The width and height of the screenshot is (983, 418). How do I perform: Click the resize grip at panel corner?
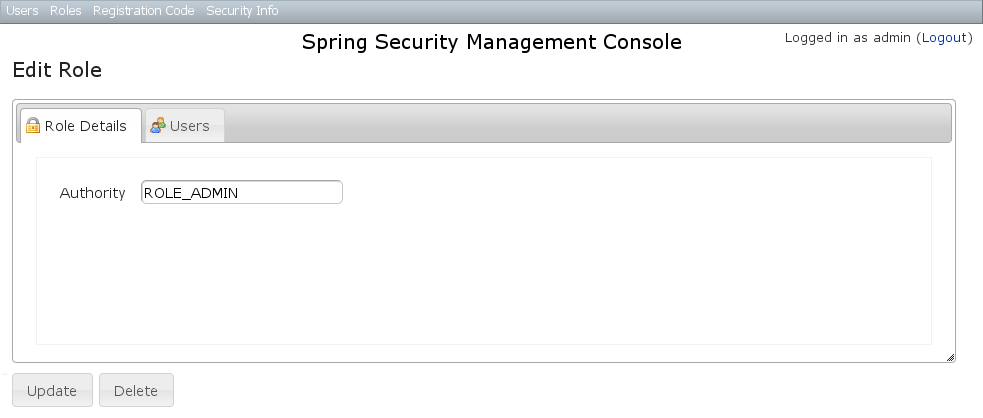(950, 357)
